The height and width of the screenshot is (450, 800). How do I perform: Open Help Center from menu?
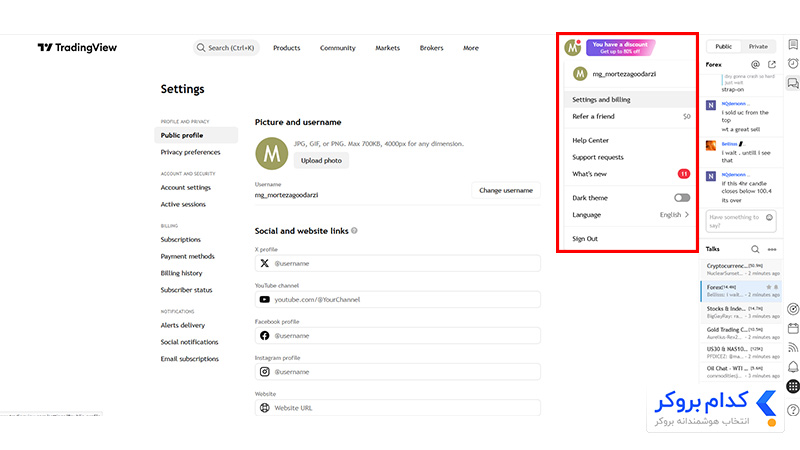pyautogui.click(x=630, y=140)
